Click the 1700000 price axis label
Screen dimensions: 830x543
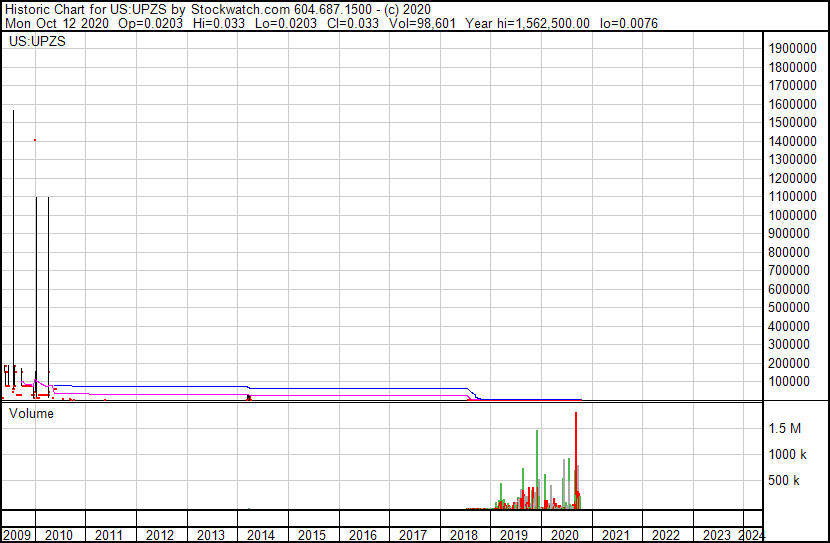click(x=793, y=85)
